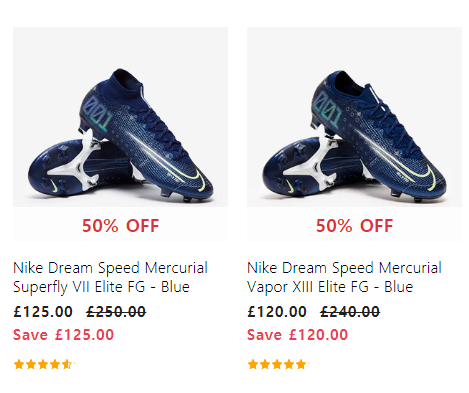
Task: Select the £120.00 sale price
Action: pyautogui.click(x=277, y=312)
